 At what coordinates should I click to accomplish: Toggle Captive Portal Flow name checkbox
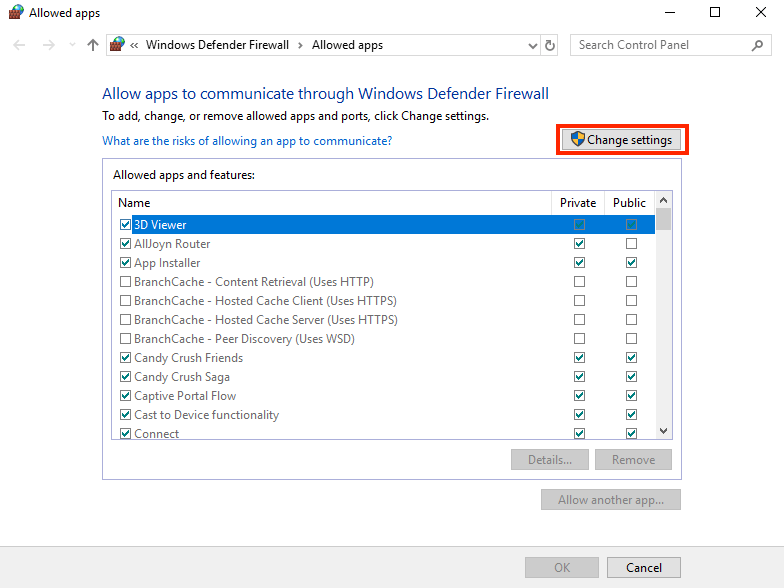point(126,396)
